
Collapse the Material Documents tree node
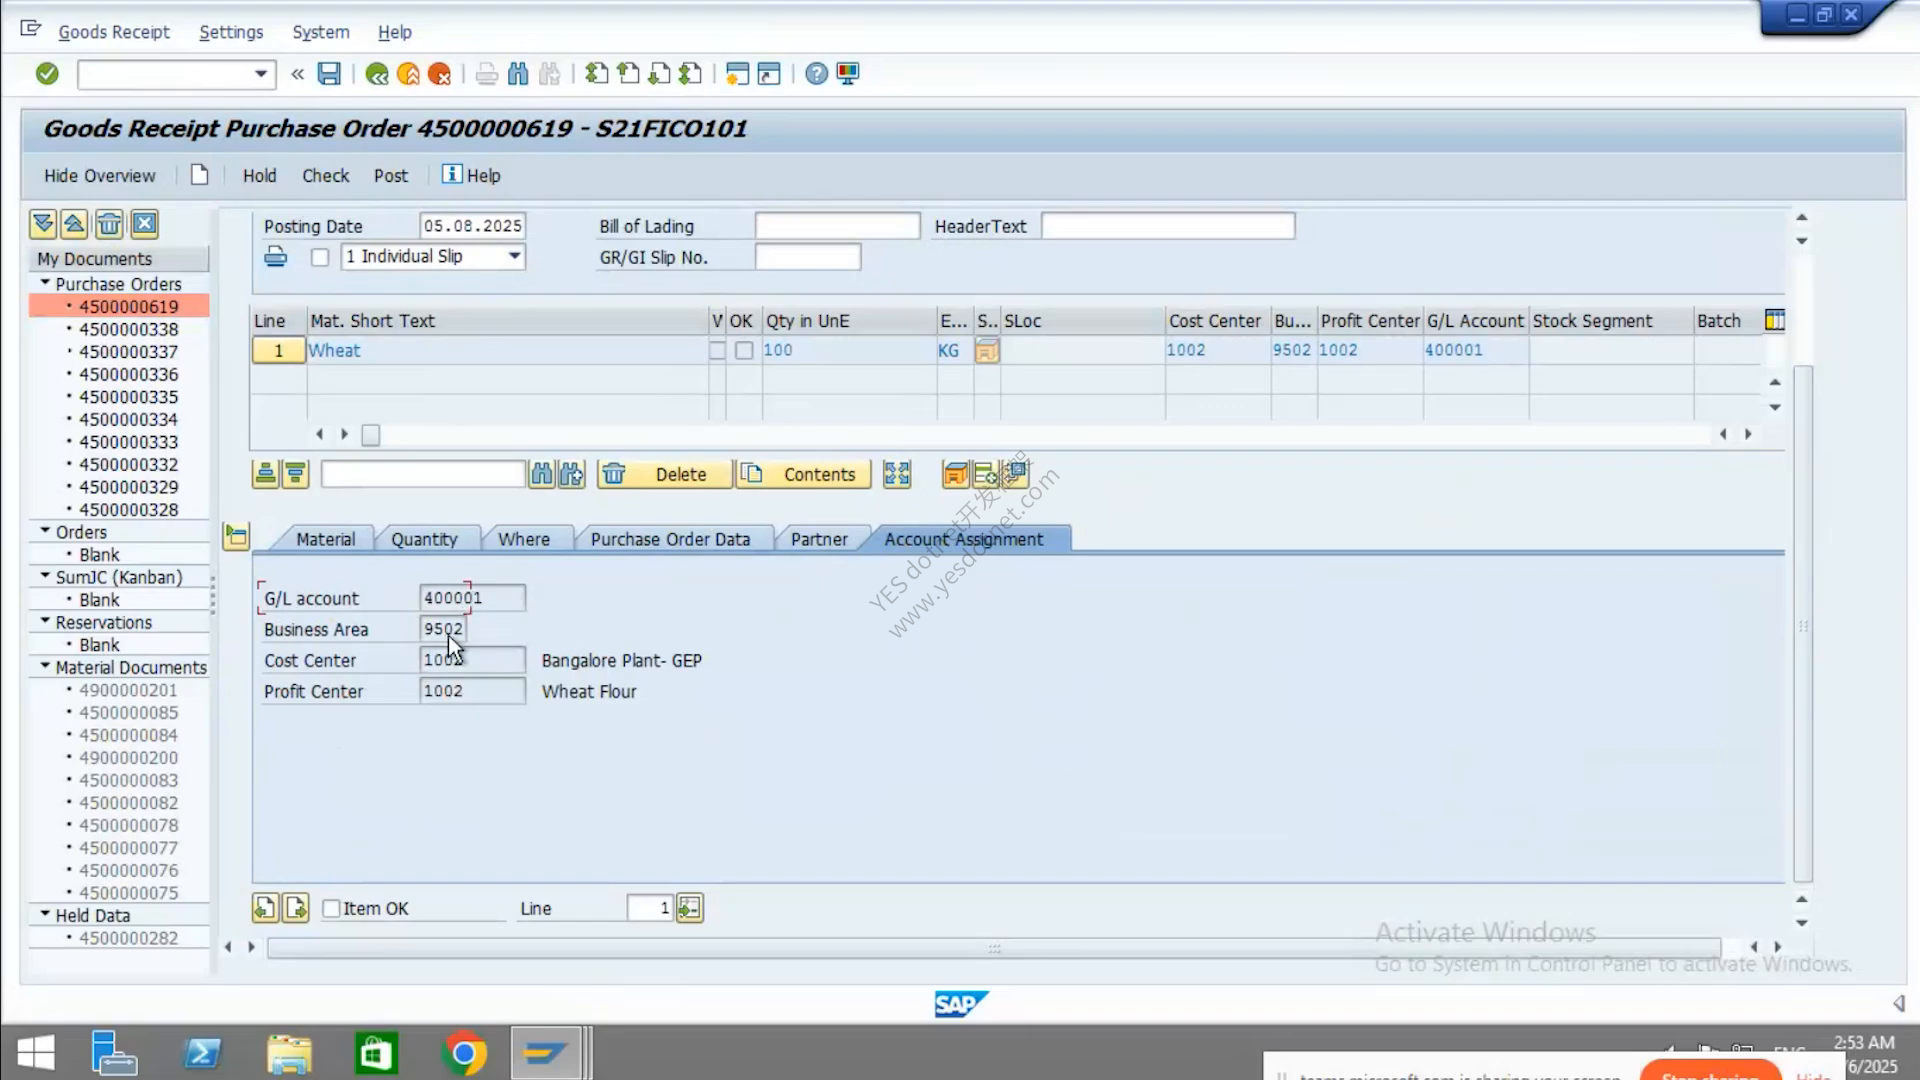(x=45, y=666)
